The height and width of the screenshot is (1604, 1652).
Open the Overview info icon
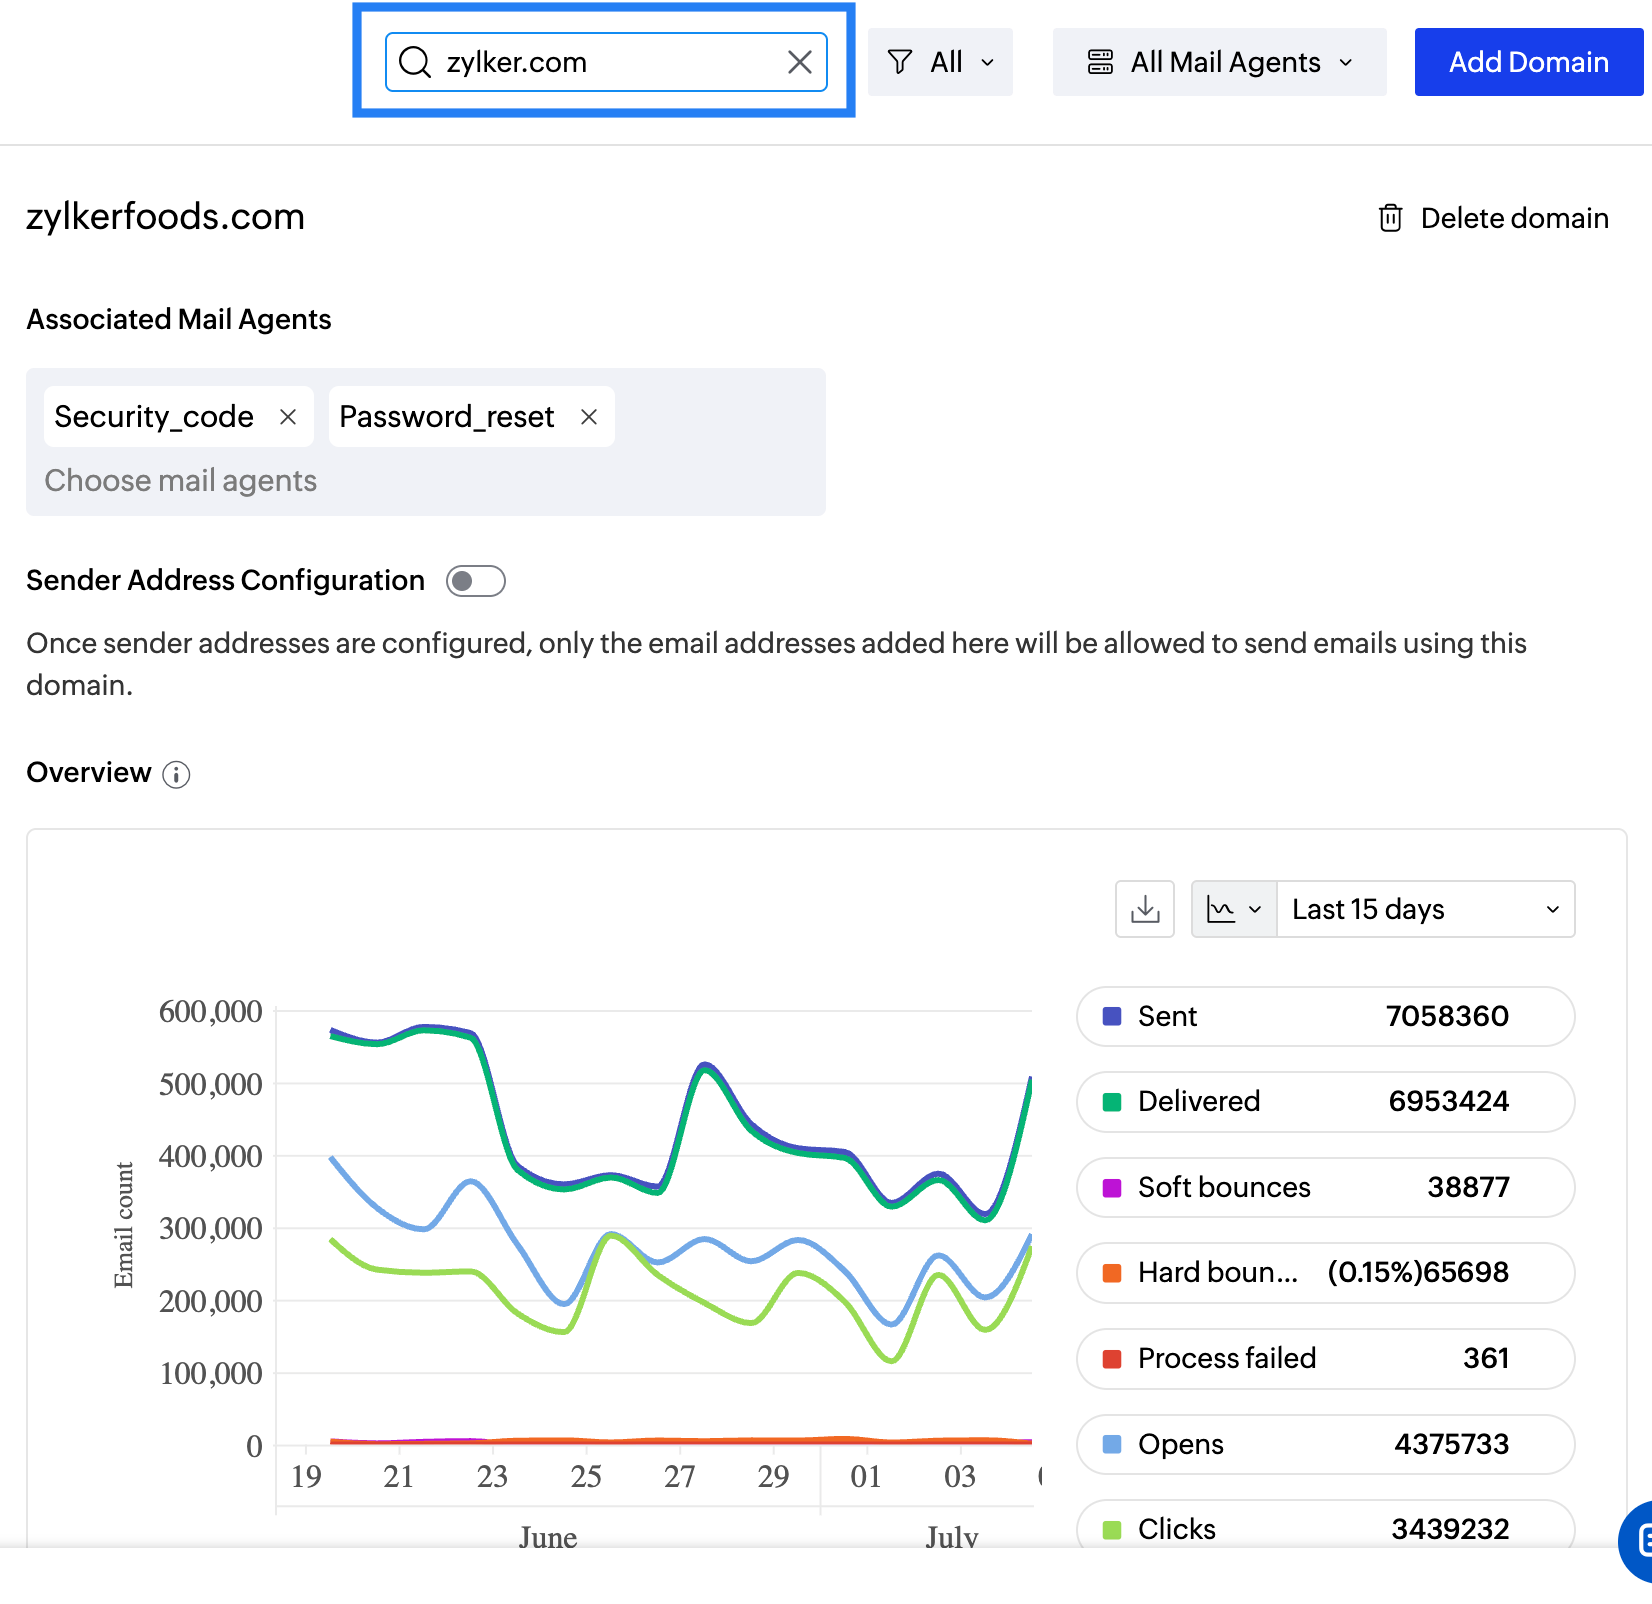click(x=176, y=775)
